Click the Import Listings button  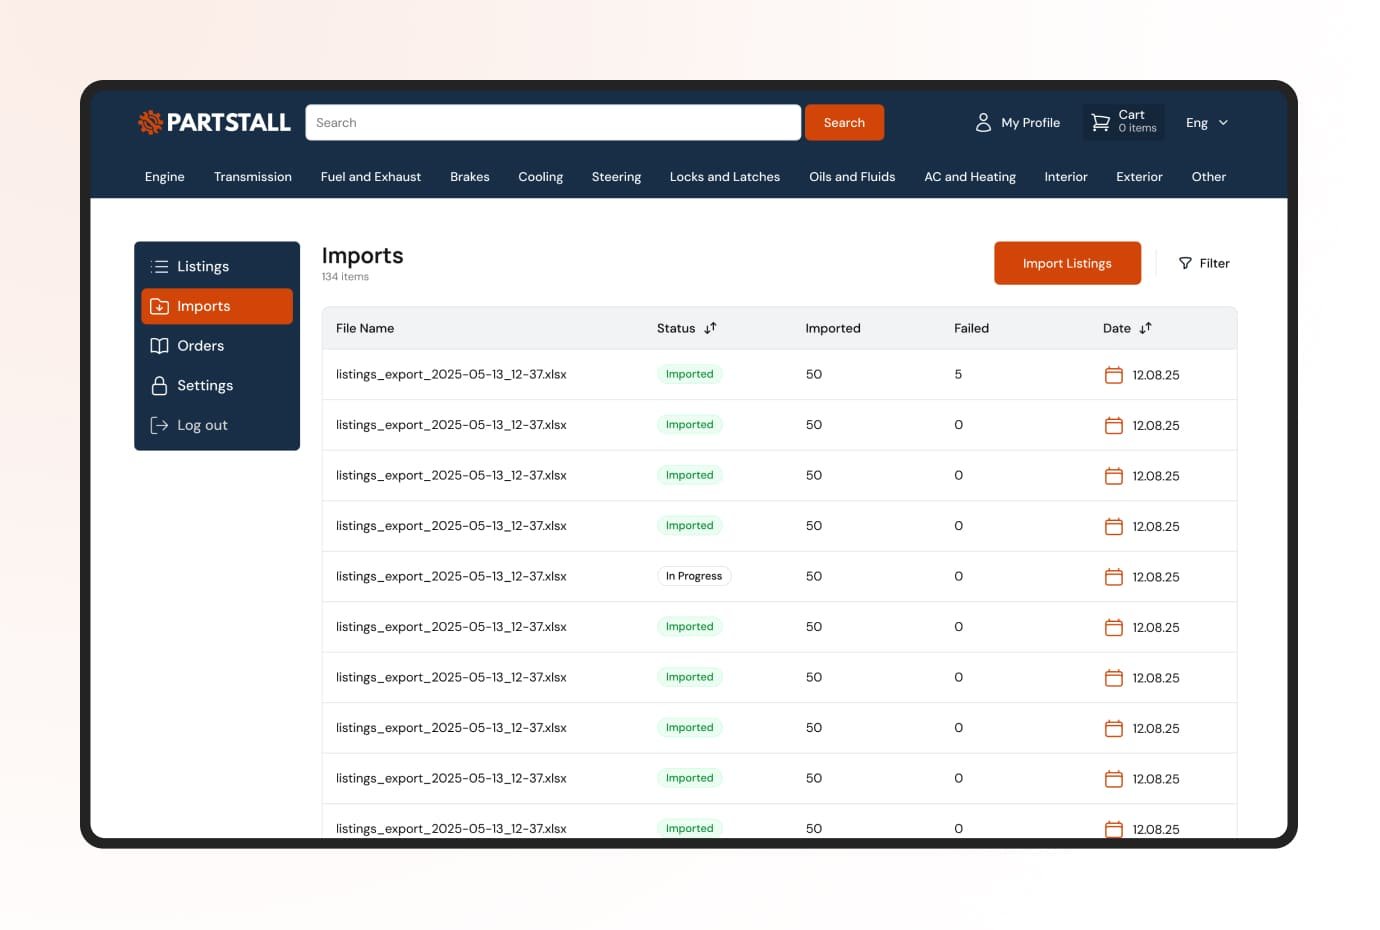click(1067, 263)
